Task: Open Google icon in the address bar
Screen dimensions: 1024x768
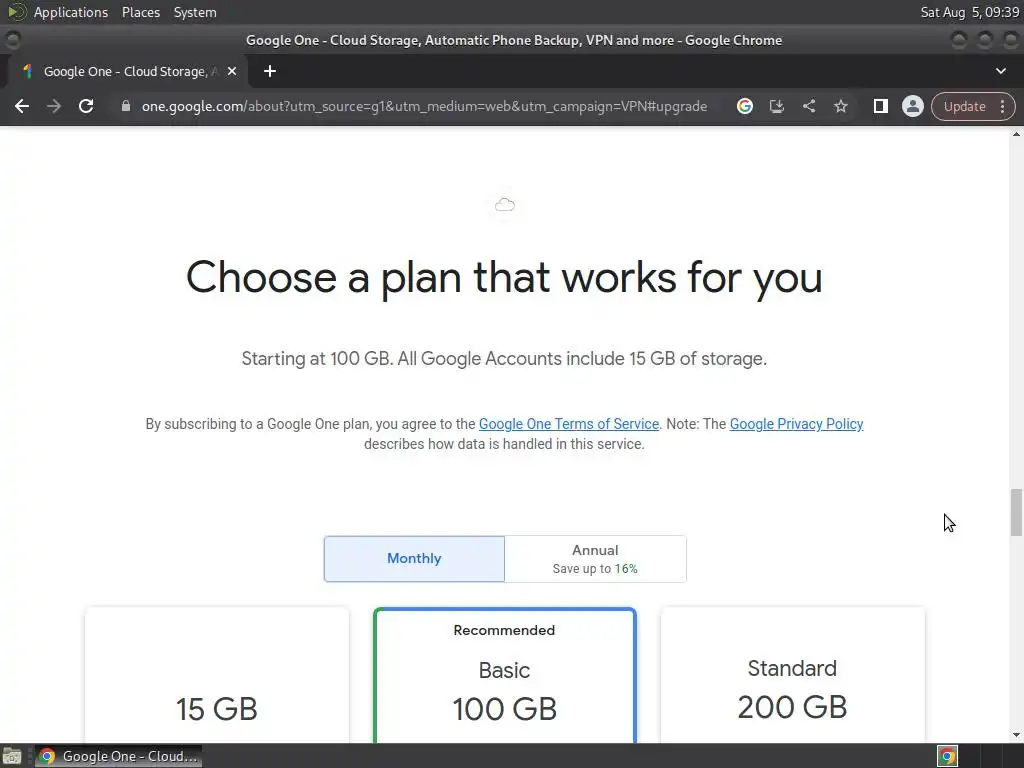Action: pos(744,106)
